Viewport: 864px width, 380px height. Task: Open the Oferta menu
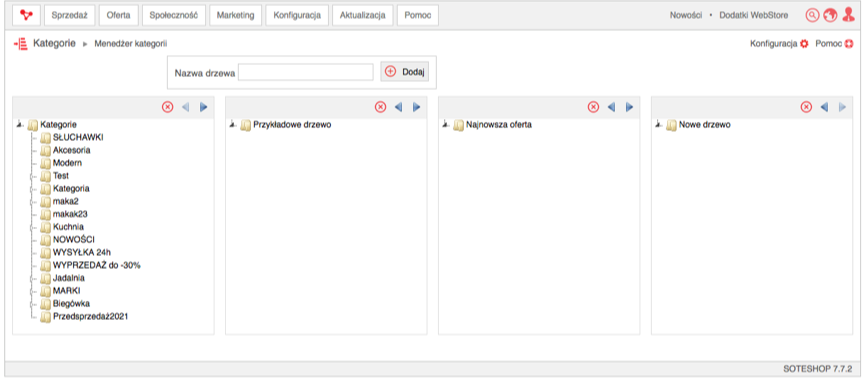click(118, 15)
